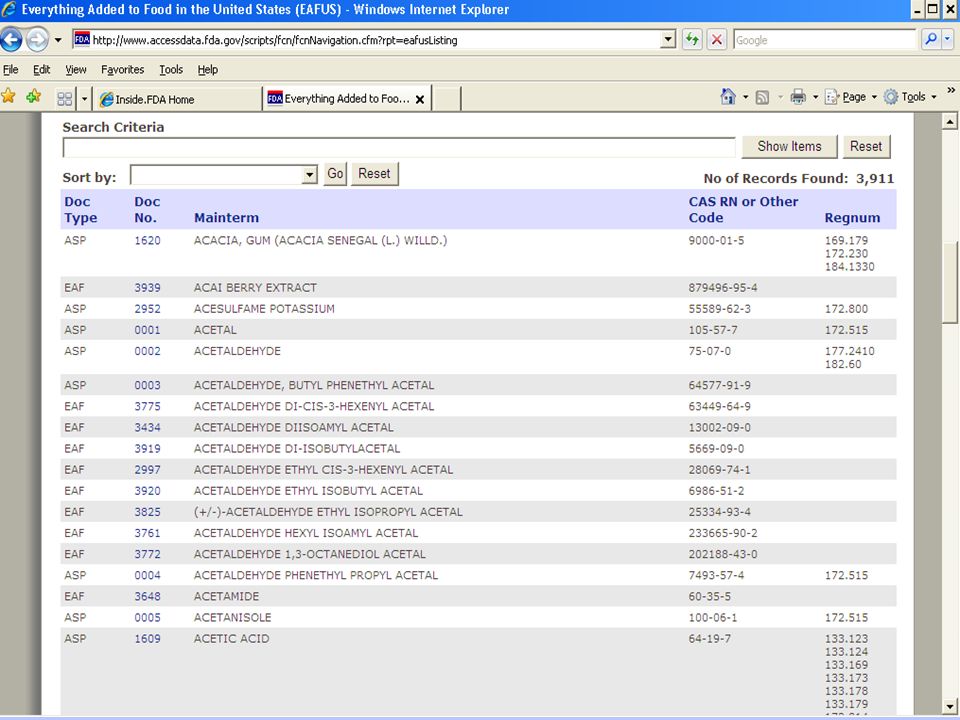
Task: Click the Home icon in command bar
Action: tap(728, 97)
